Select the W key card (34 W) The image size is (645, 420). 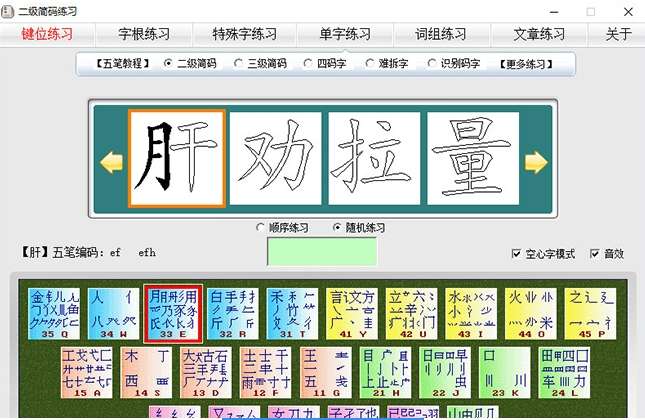coord(113,312)
